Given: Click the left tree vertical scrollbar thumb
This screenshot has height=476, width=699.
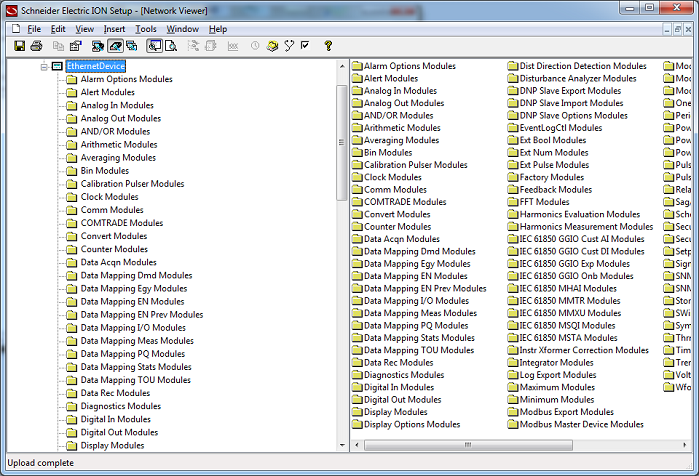Looking at the screenshot, I should 342,143.
